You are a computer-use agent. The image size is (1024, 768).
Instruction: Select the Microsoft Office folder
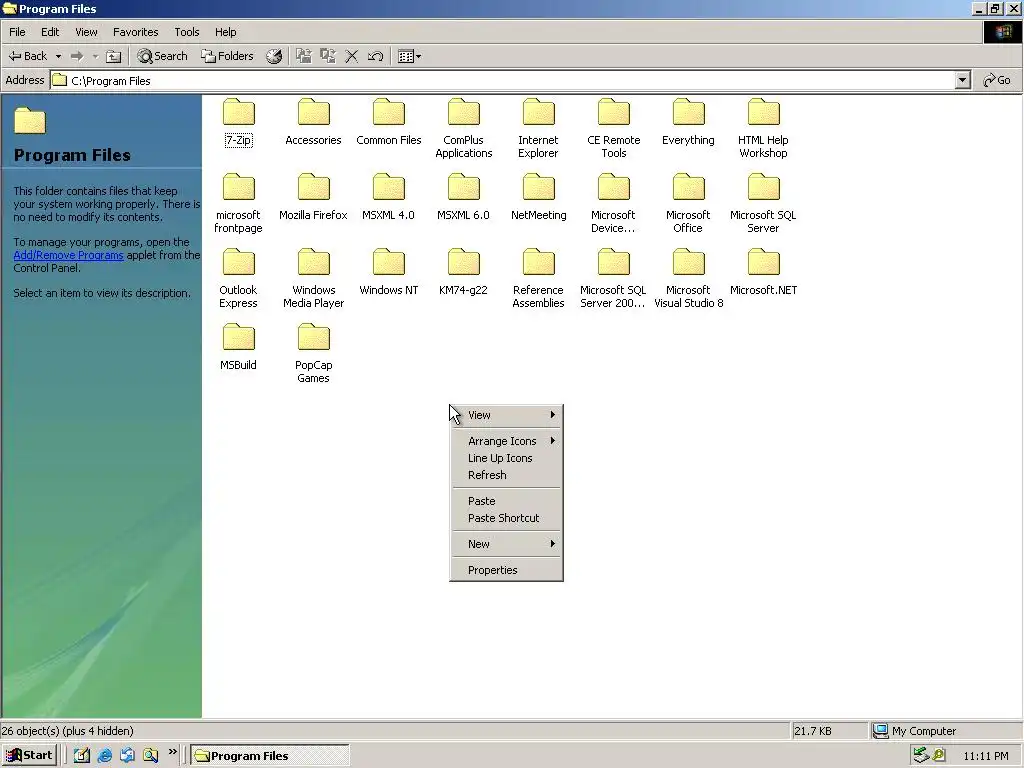click(x=688, y=204)
